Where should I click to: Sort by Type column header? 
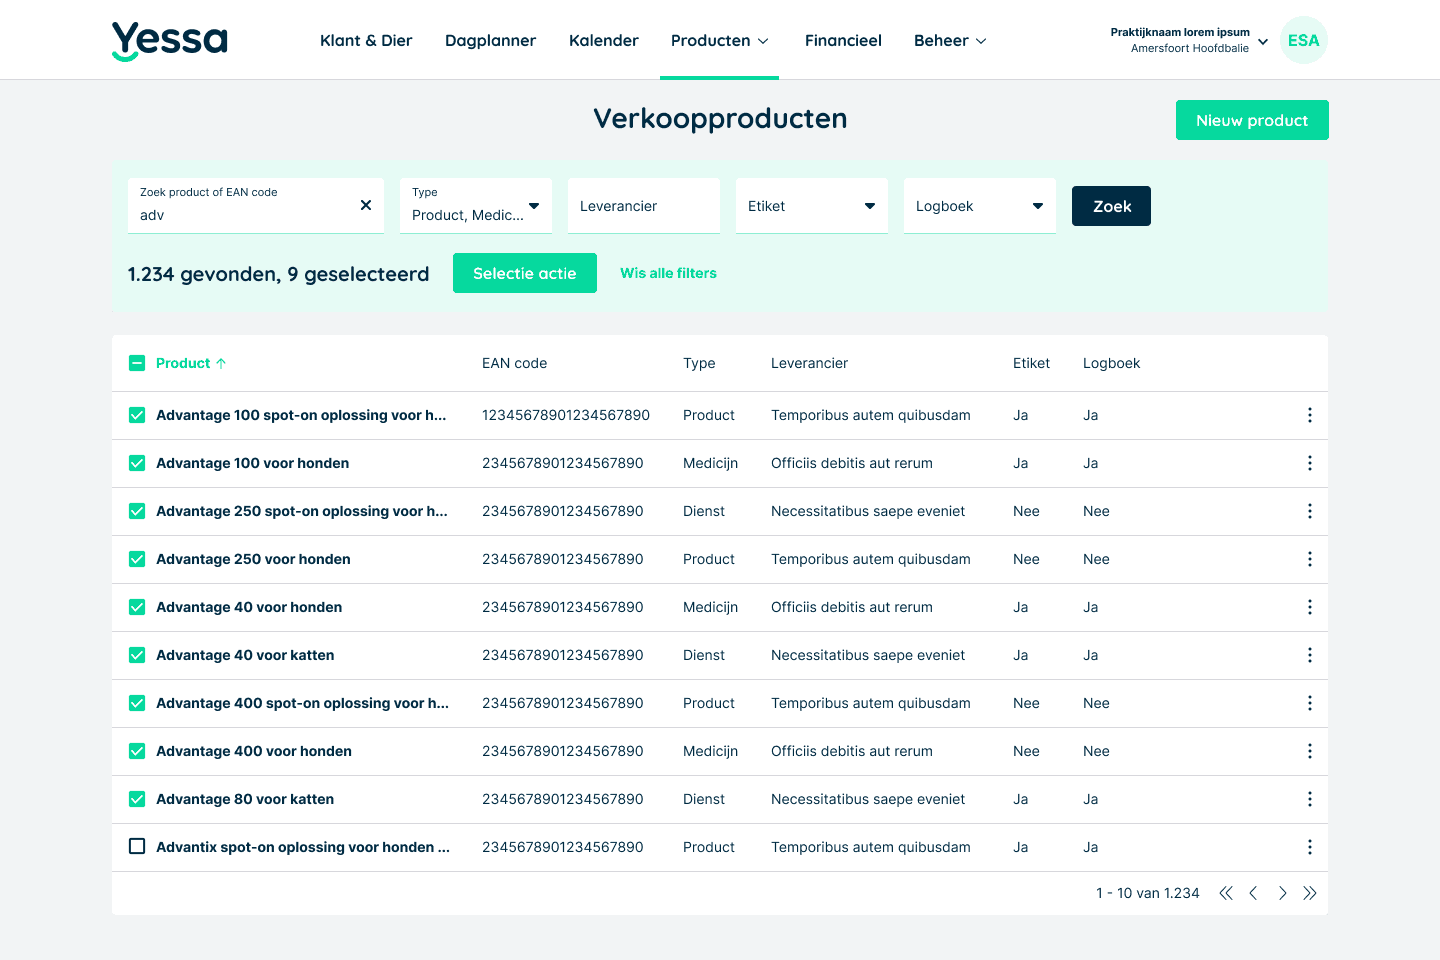[699, 363]
